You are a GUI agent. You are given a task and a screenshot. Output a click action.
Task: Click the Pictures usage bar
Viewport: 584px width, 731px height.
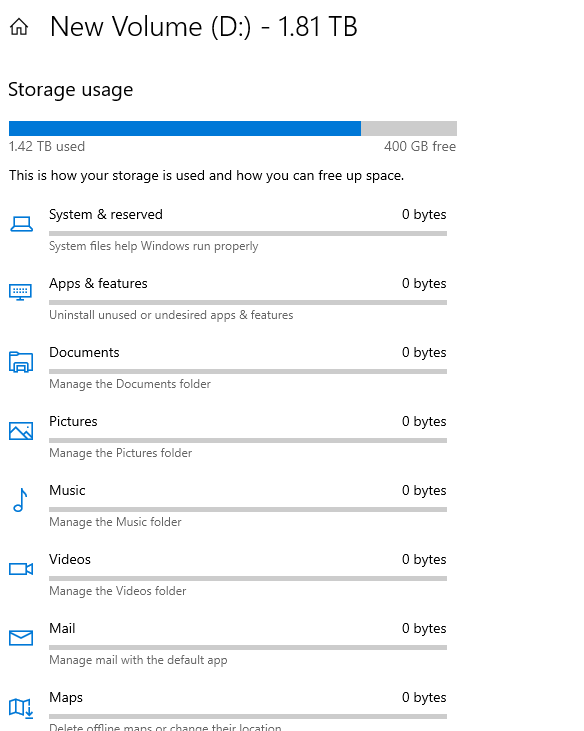click(248, 440)
